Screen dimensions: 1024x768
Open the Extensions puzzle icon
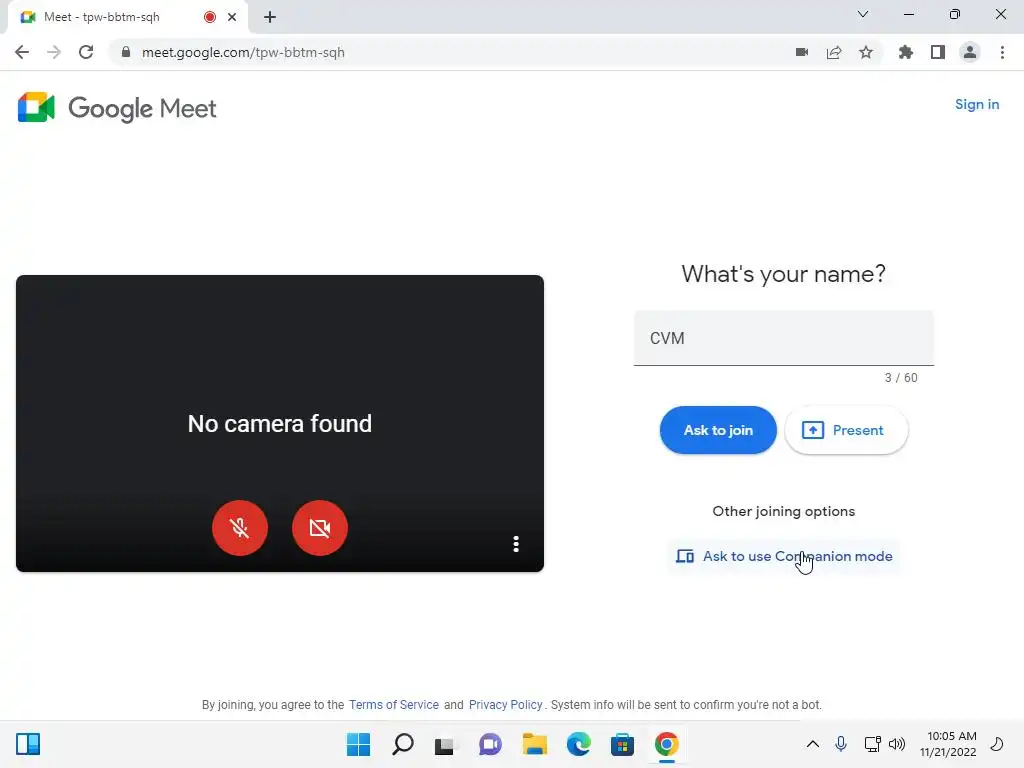pos(906,52)
